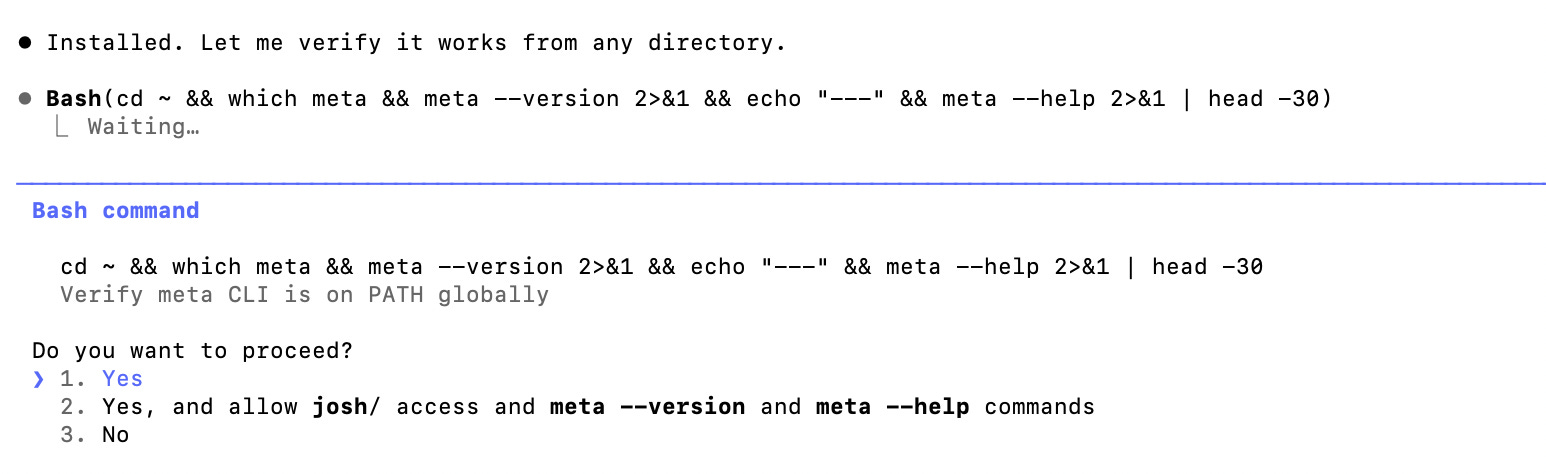Click the "Bash command" heading
Viewport: 1546px width, 474px height.
coord(115,211)
